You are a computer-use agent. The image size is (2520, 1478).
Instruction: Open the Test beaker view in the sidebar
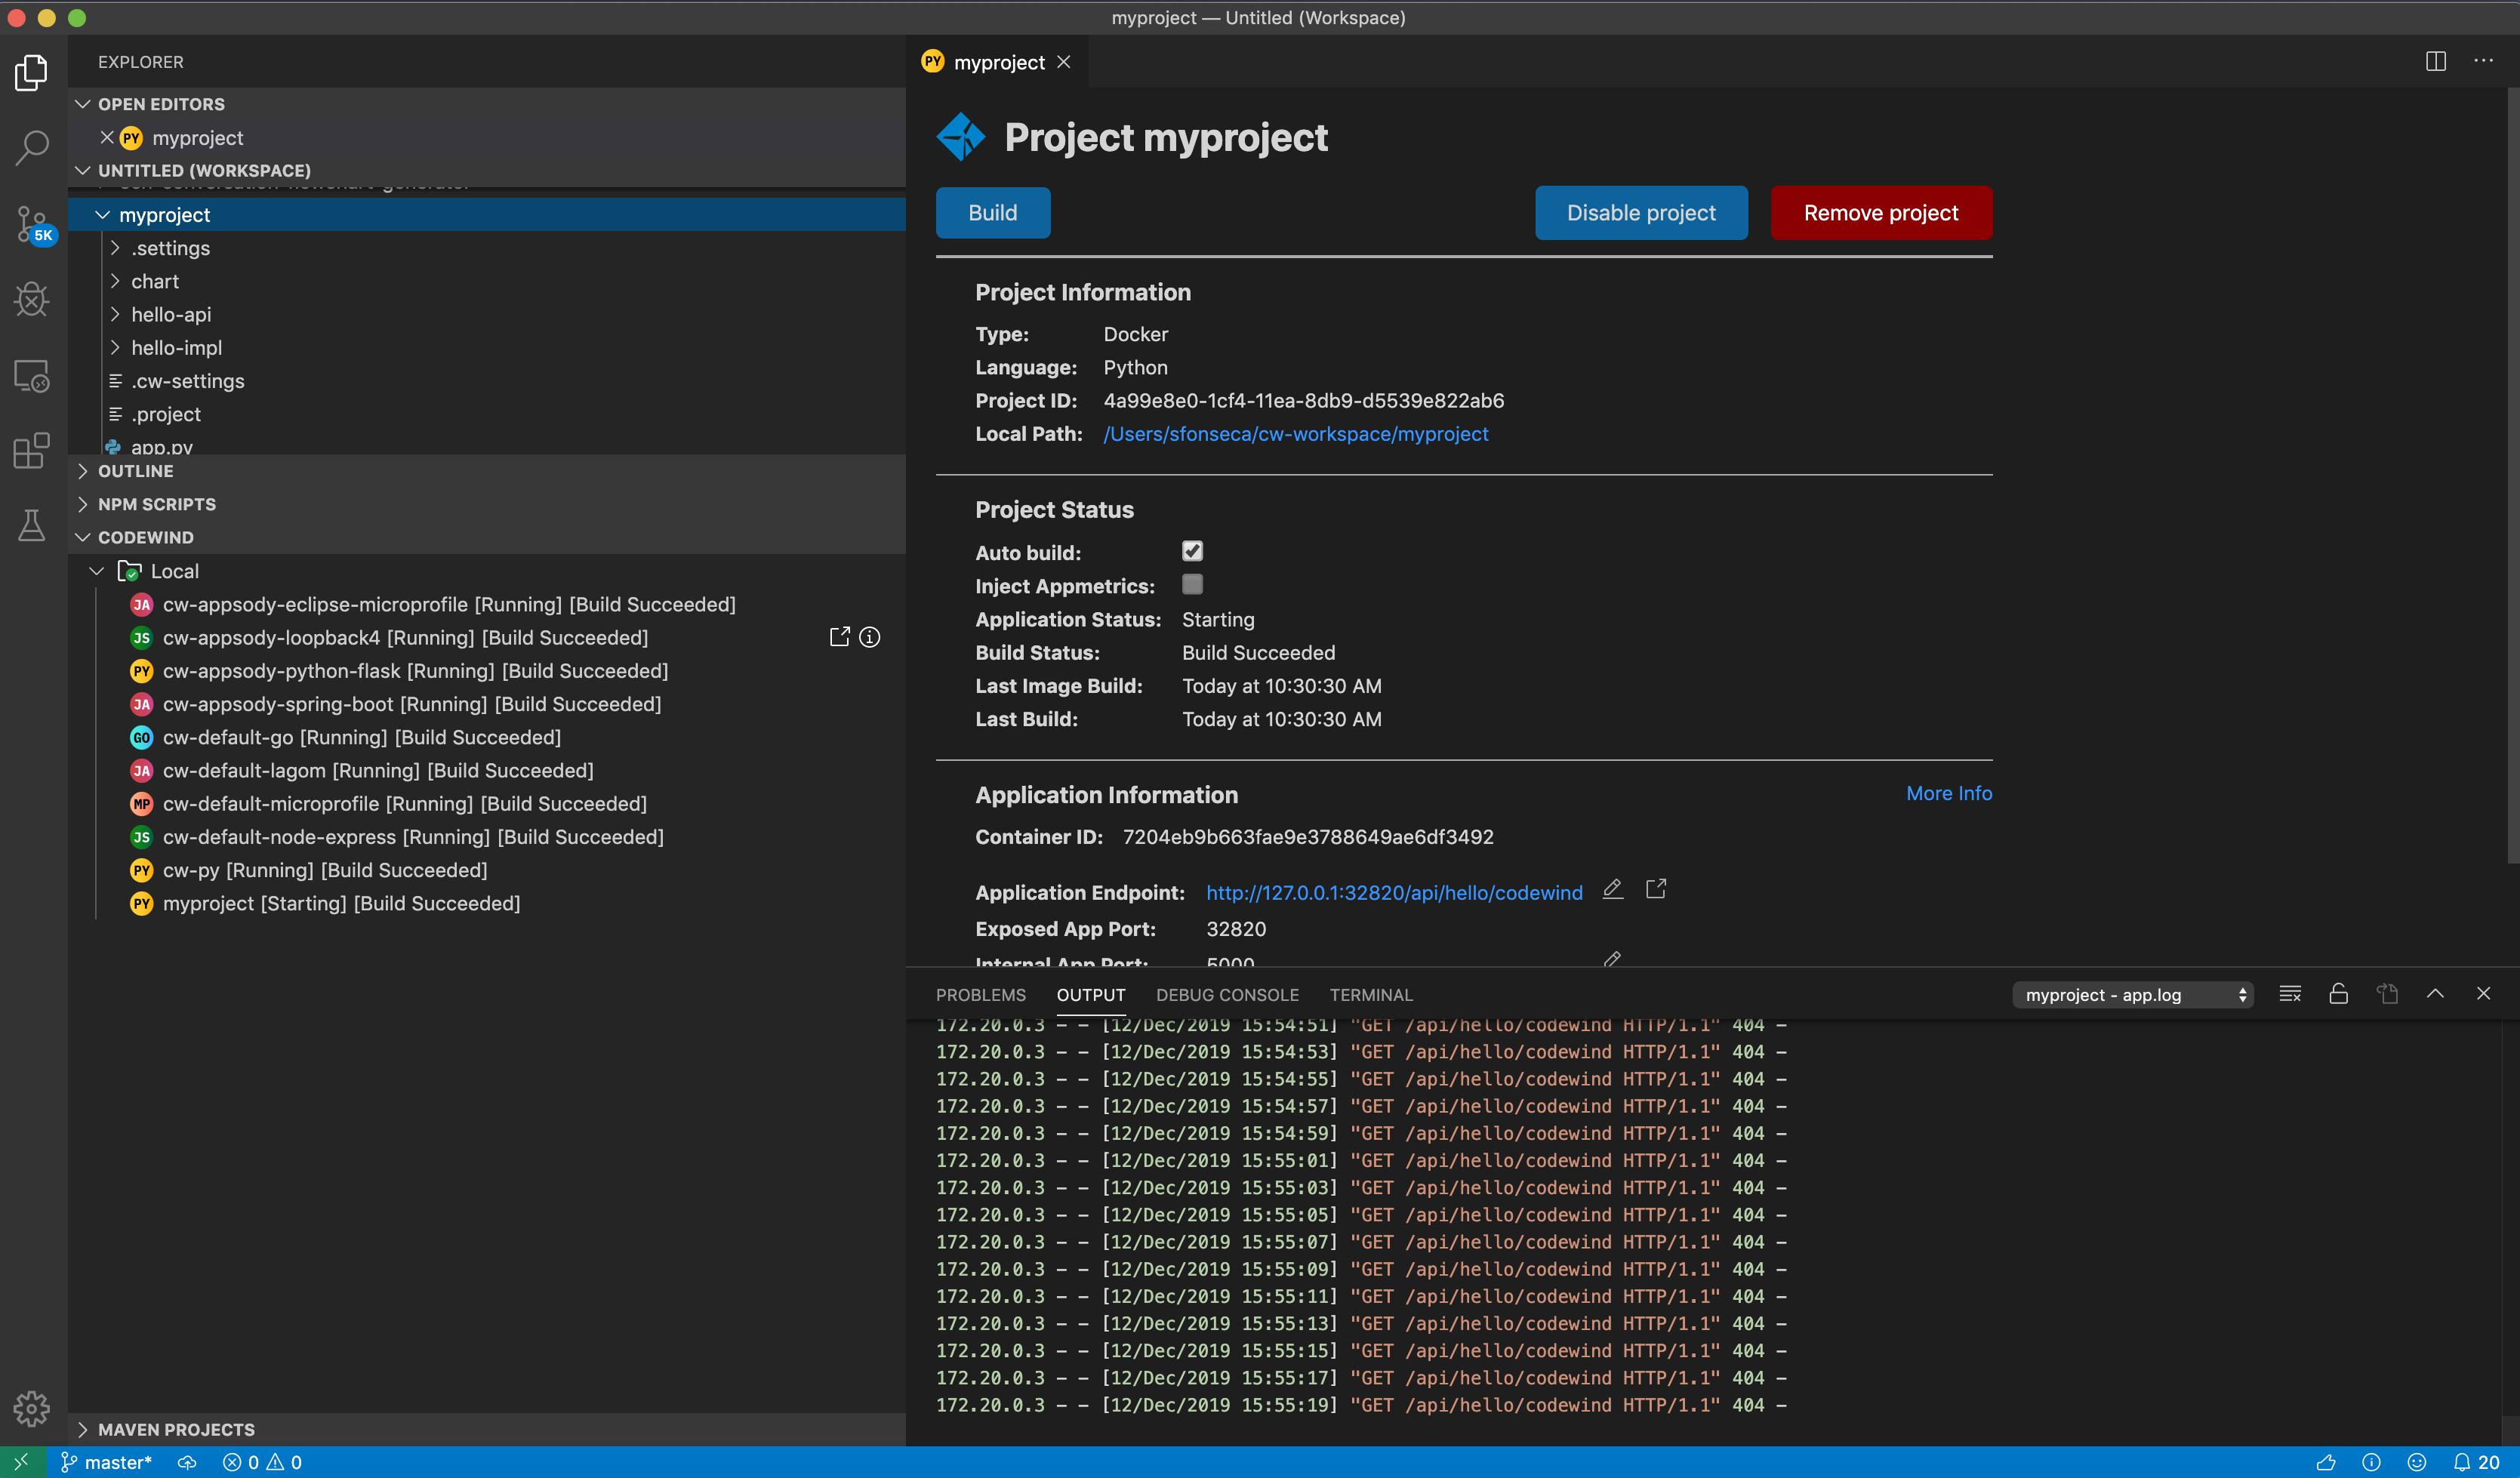[31, 525]
